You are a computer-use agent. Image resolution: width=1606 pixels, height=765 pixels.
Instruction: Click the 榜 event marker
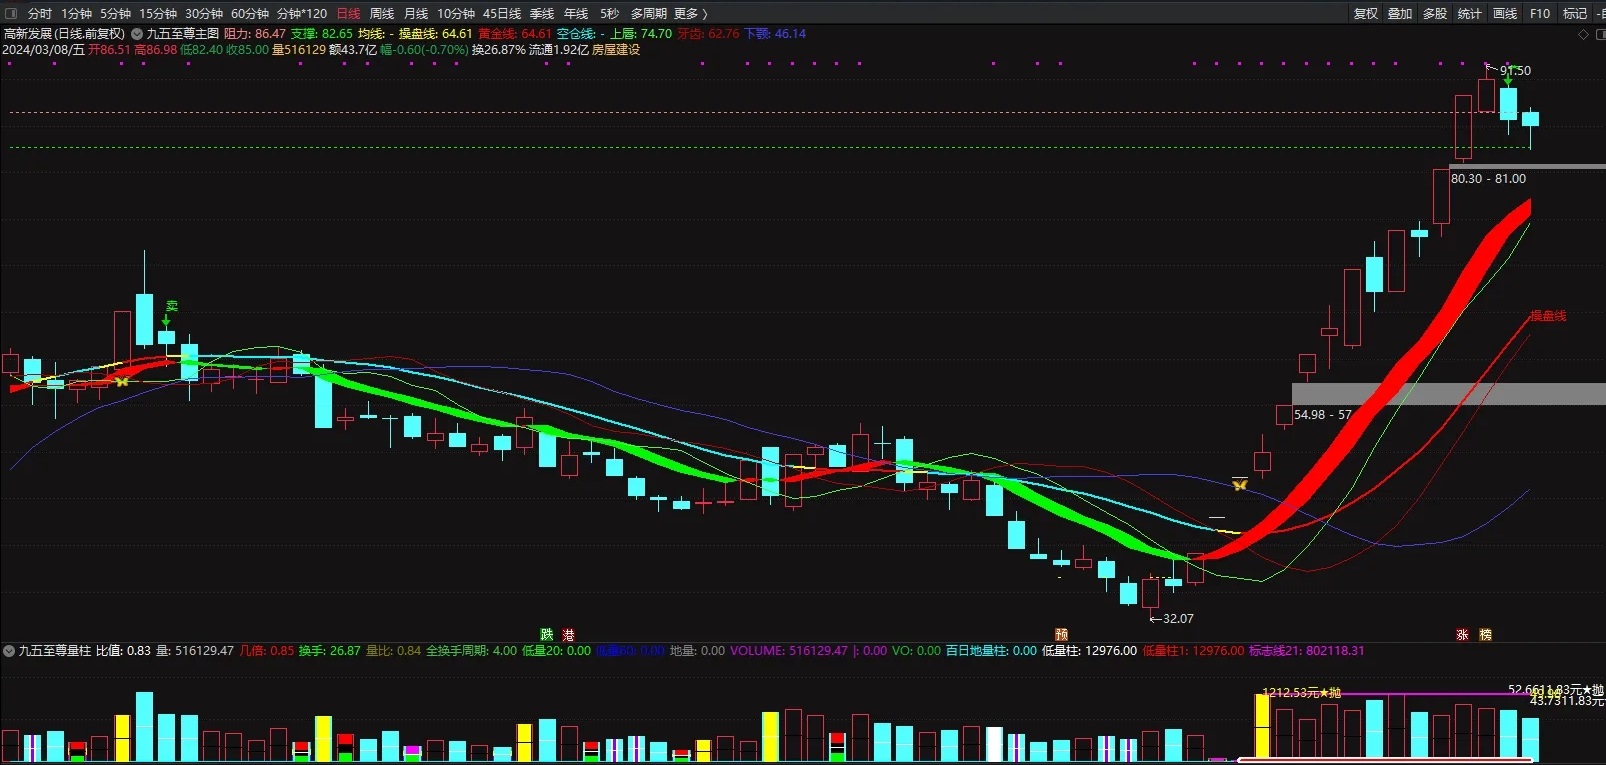1485,635
